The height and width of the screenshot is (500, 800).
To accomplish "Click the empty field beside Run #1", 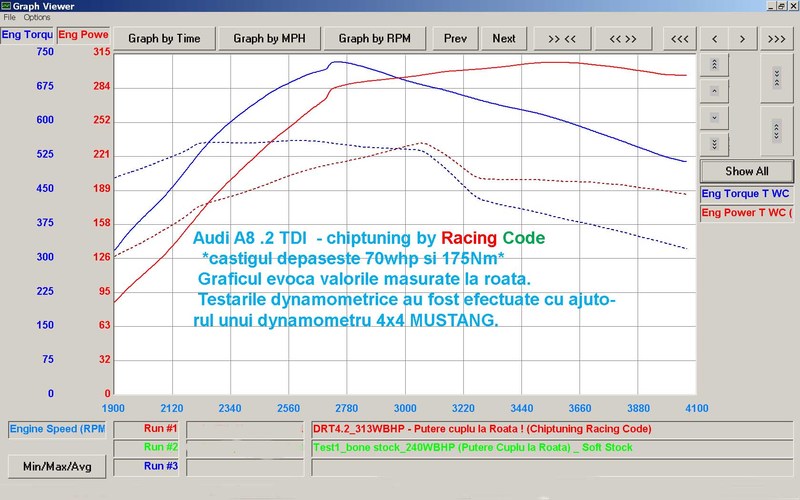I will [245, 429].
